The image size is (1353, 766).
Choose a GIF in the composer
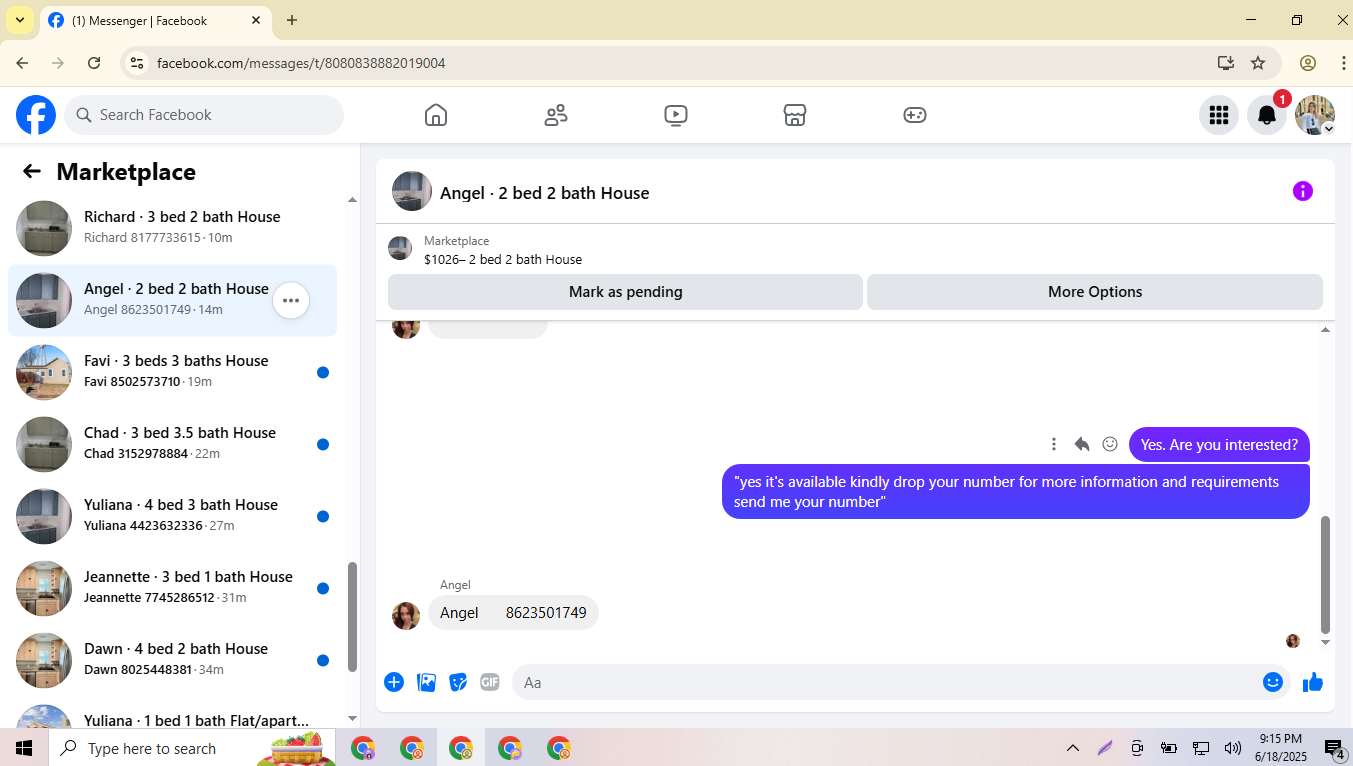[x=489, y=682]
